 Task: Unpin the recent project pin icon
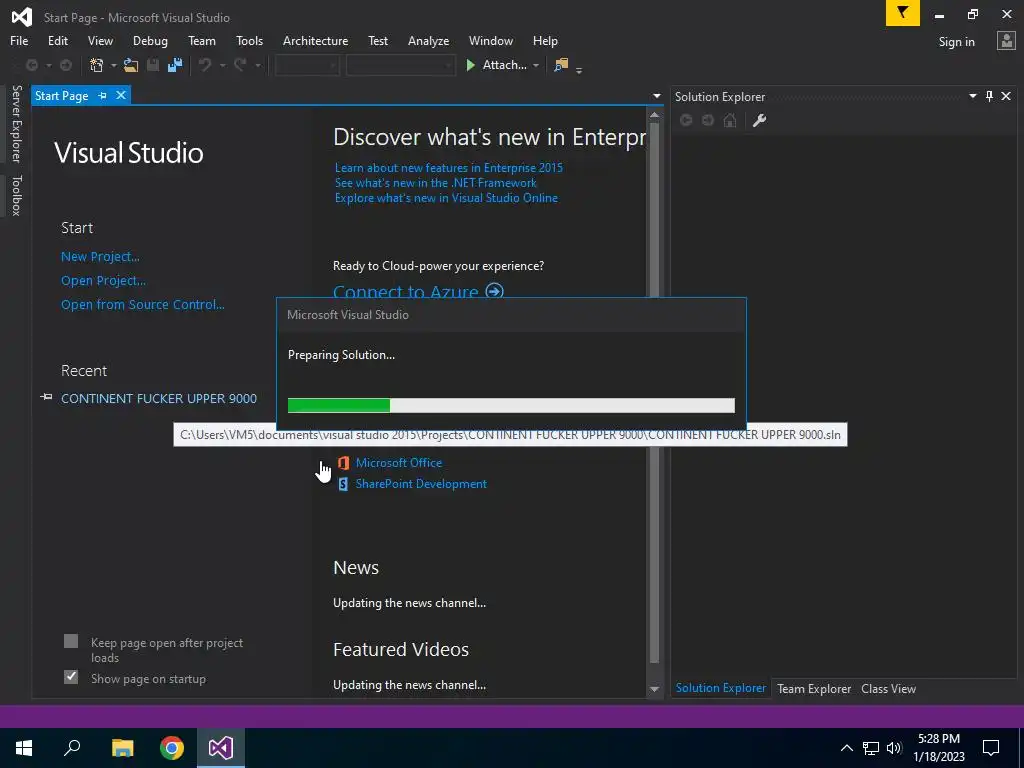click(x=46, y=397)
